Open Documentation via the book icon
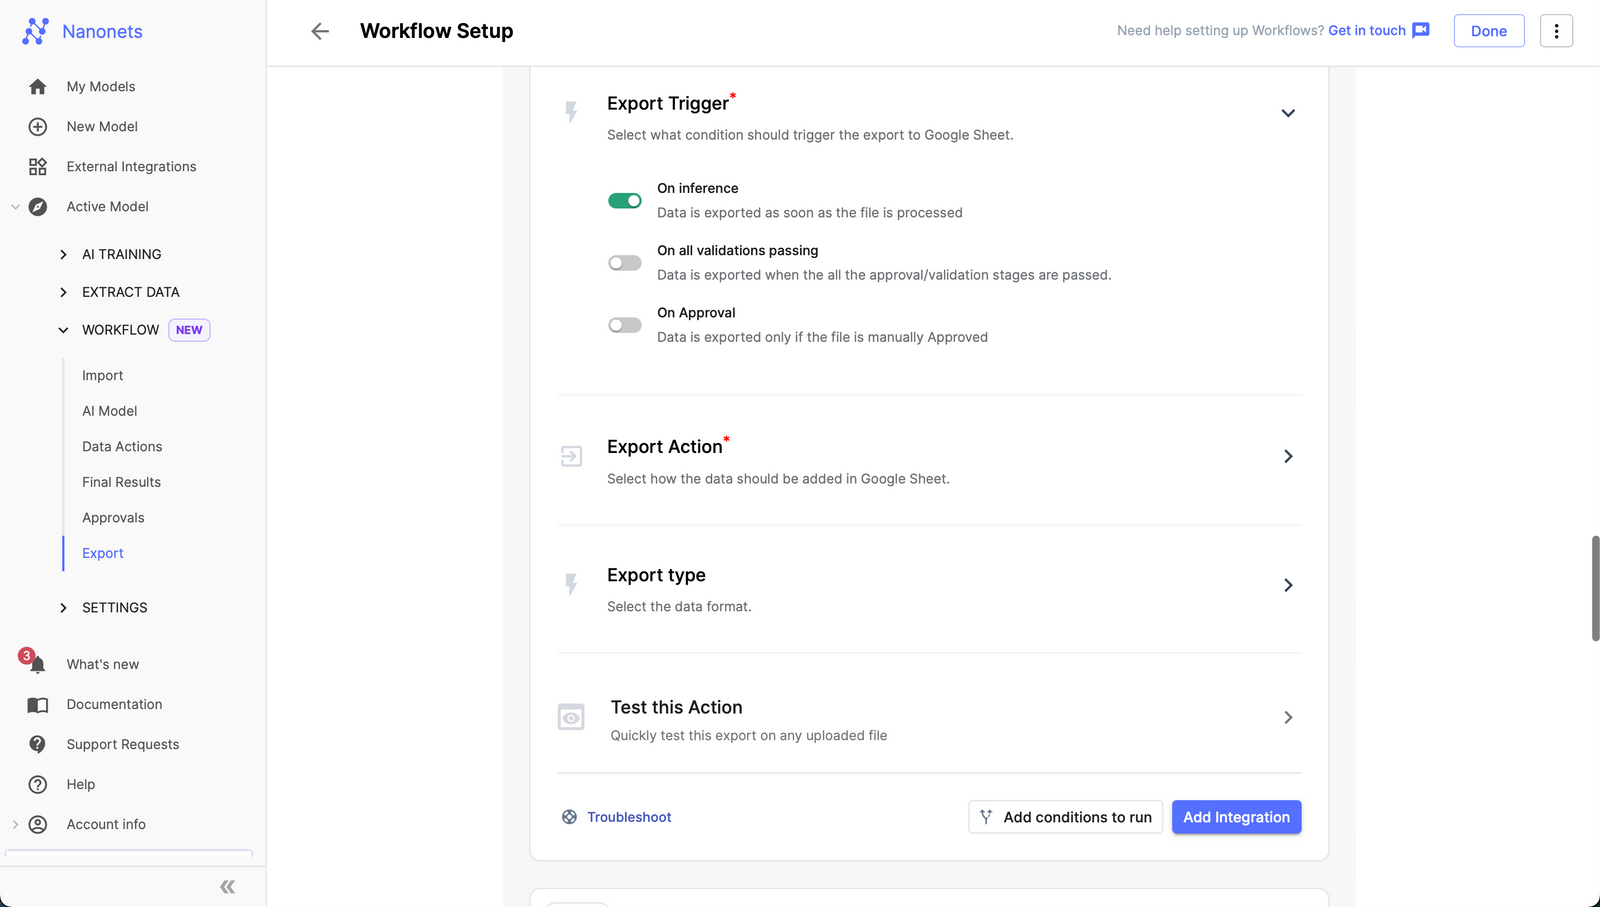Viewport: 1600px width, 907px height. [37, 704]
